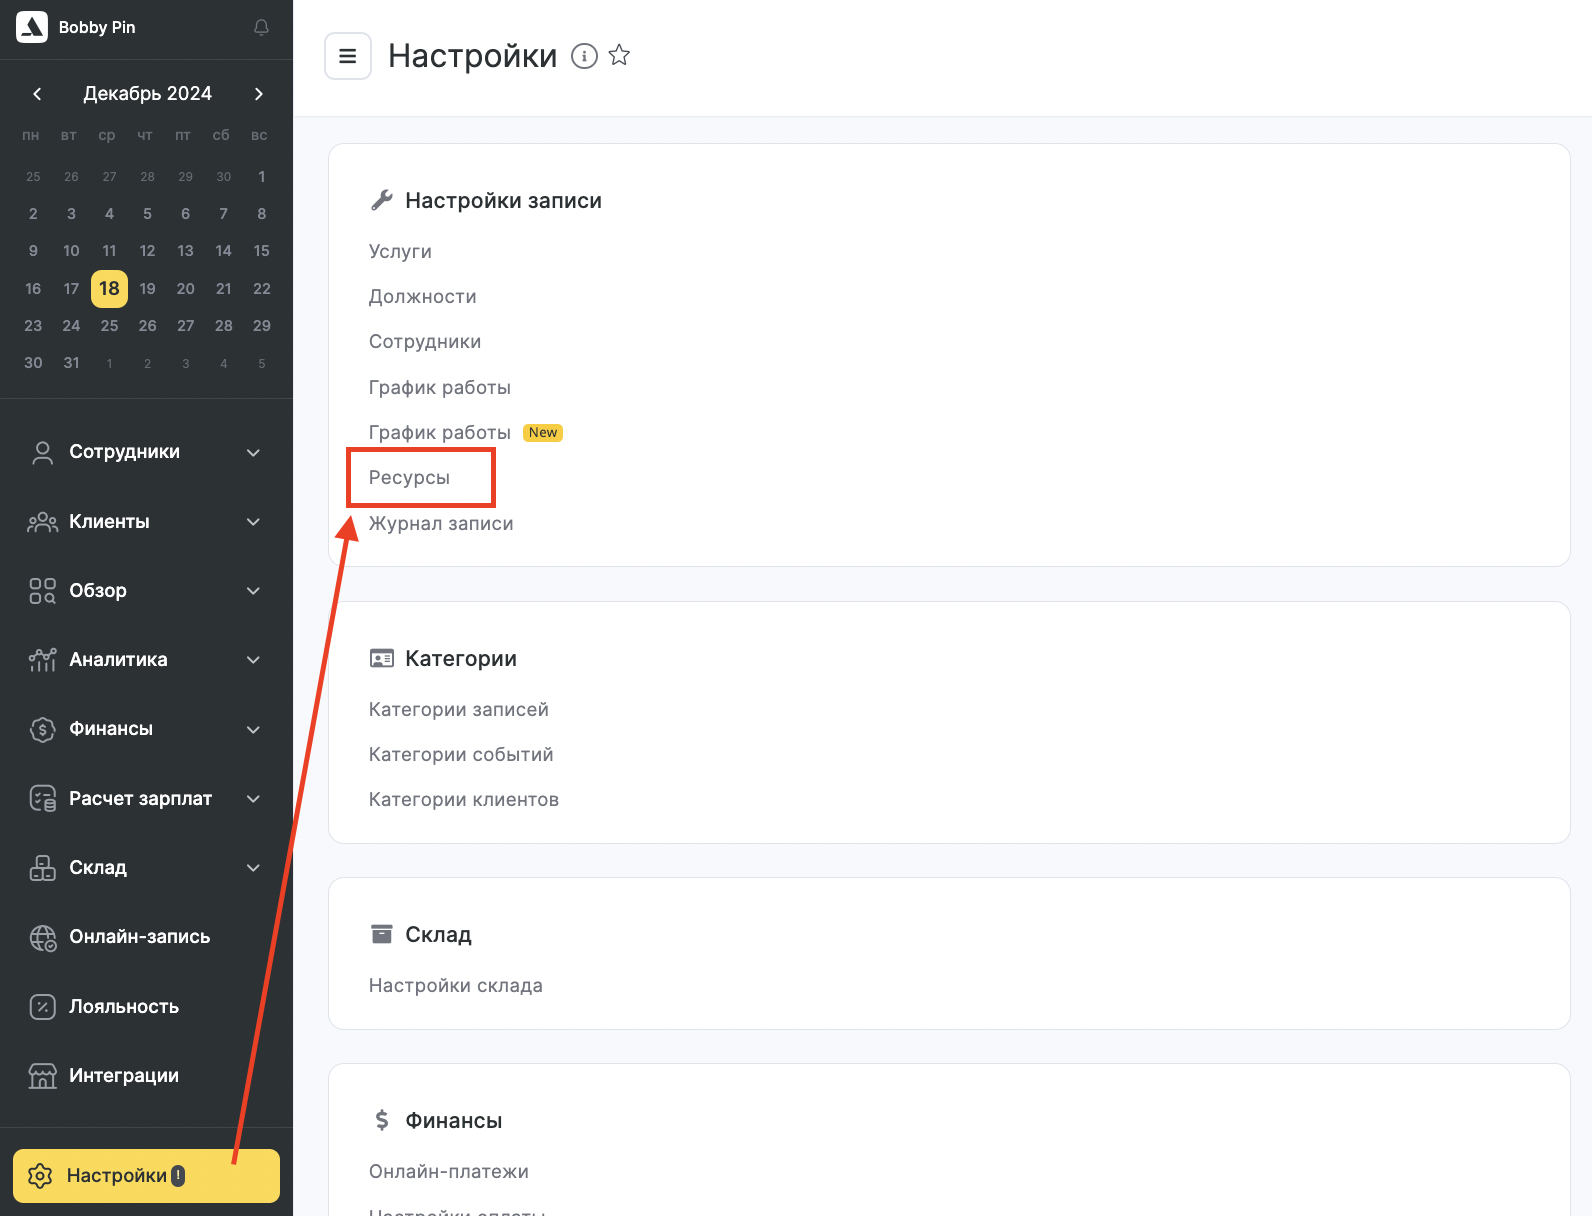Select December 31 in the calendar
The width and height of the screenshot is (1592, 1216).
pos(71,363)
